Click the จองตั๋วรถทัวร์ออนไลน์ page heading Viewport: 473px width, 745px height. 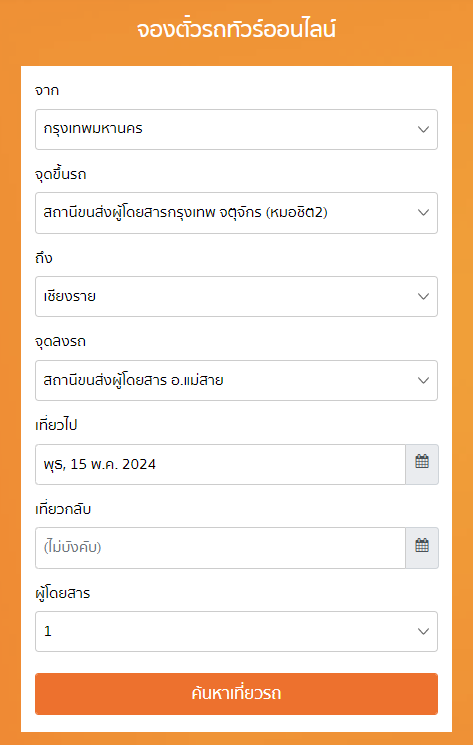click(x=236, y=29)
